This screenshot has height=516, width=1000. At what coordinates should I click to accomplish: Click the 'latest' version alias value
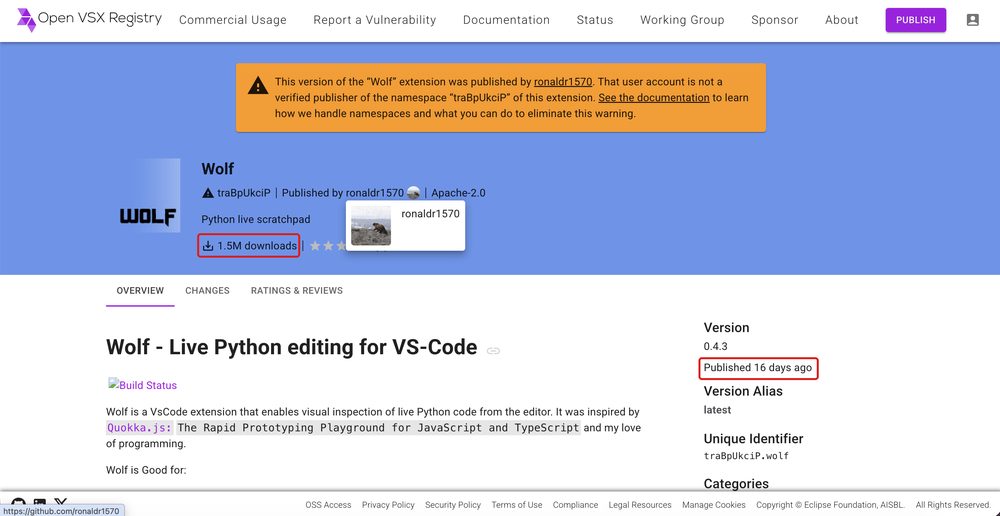click(717, 409)
